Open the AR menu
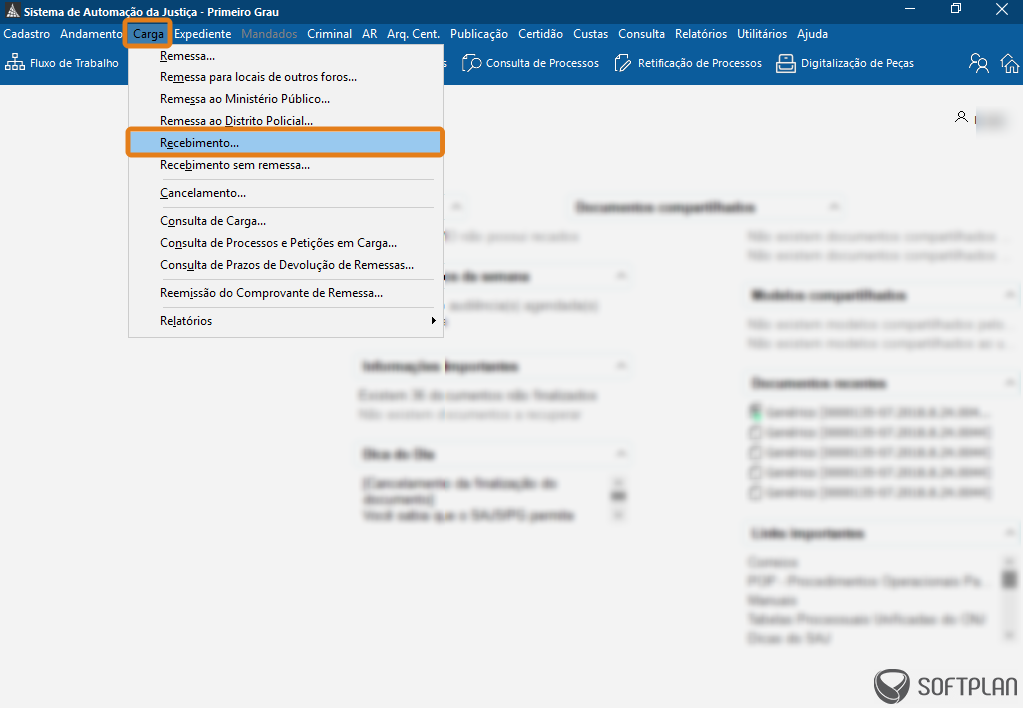This screenshot has height=708, width=1023. pos(369,33)
